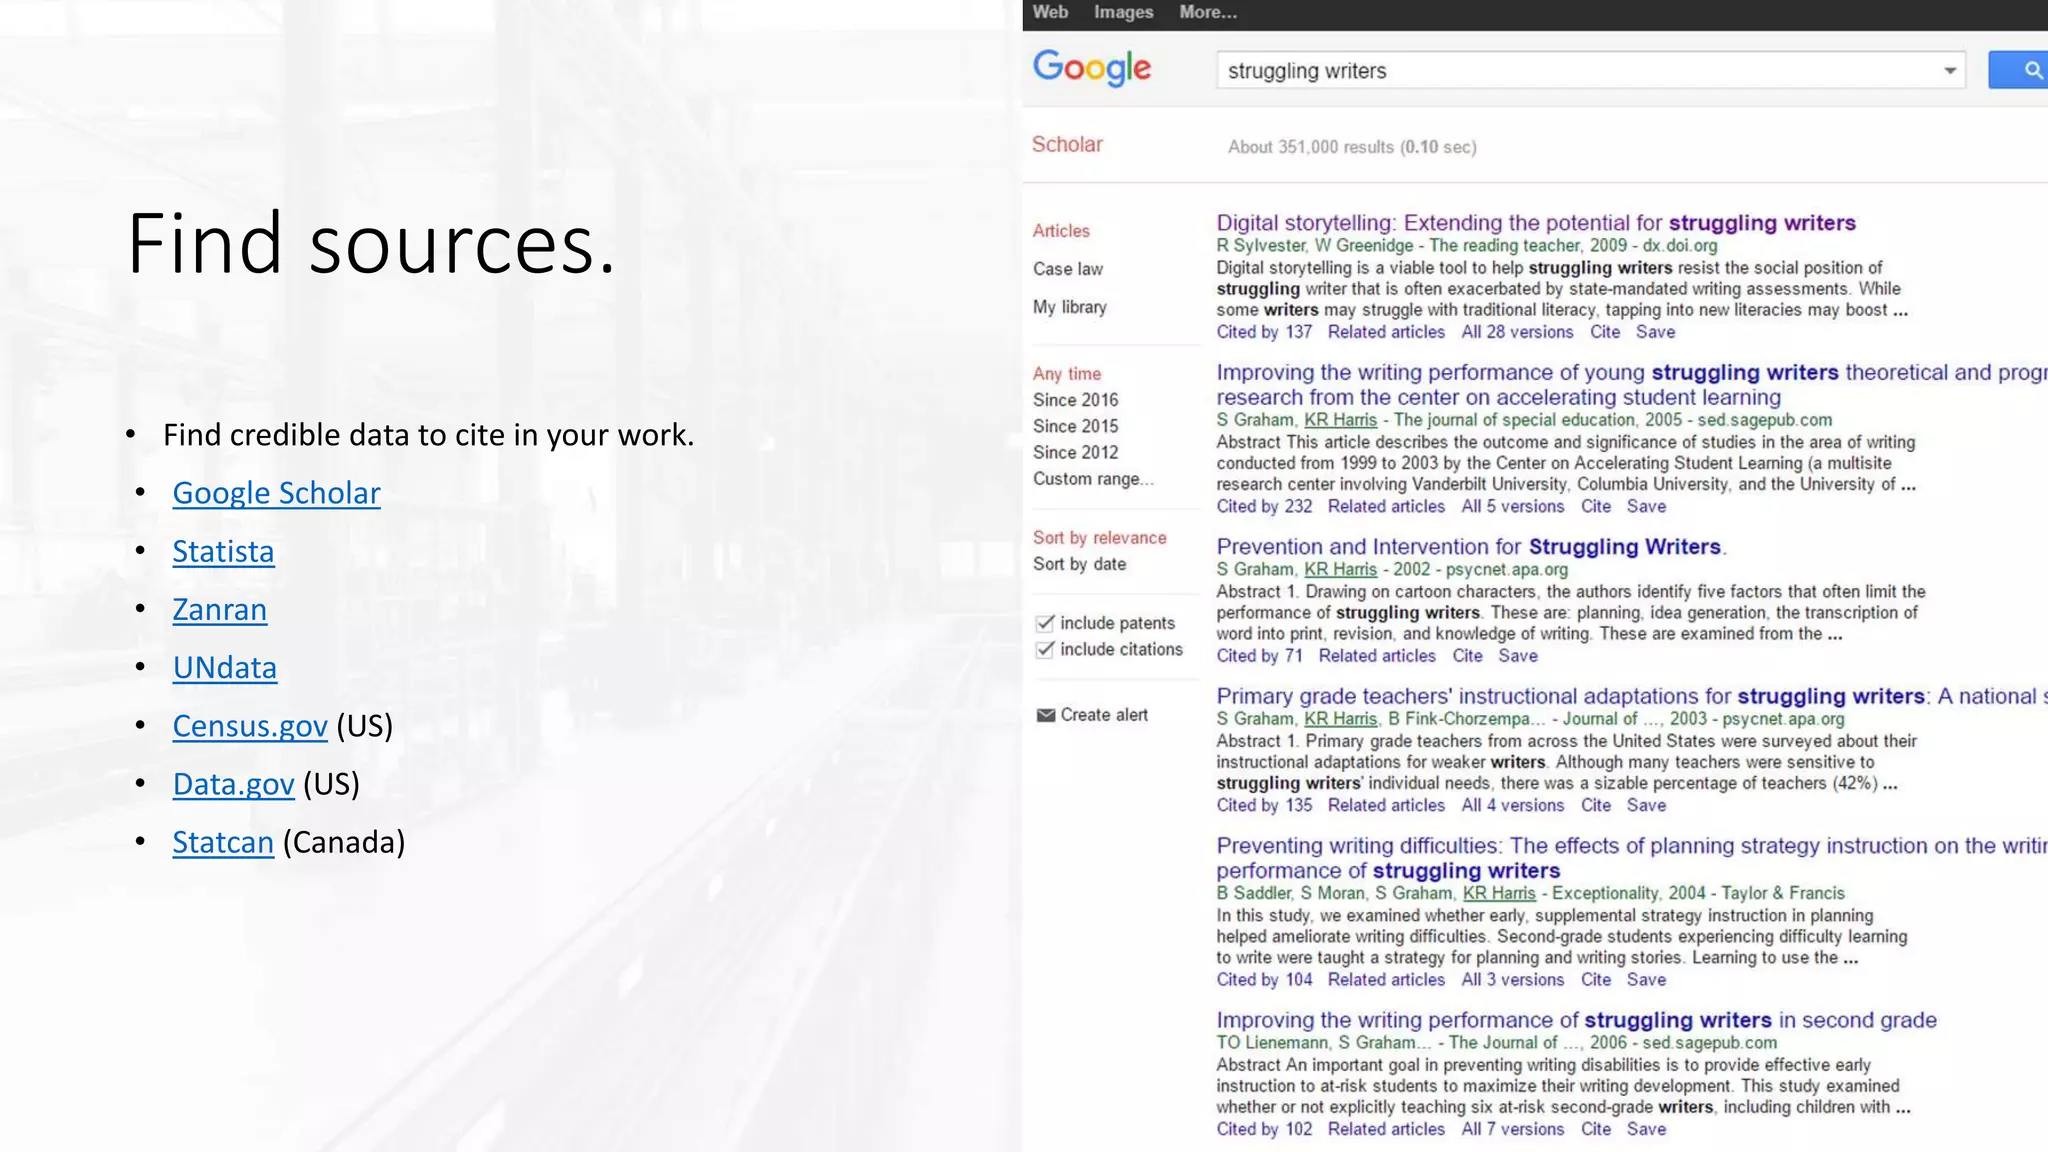Click Related articles under Cited by 102

(x=1386, y=1129)
